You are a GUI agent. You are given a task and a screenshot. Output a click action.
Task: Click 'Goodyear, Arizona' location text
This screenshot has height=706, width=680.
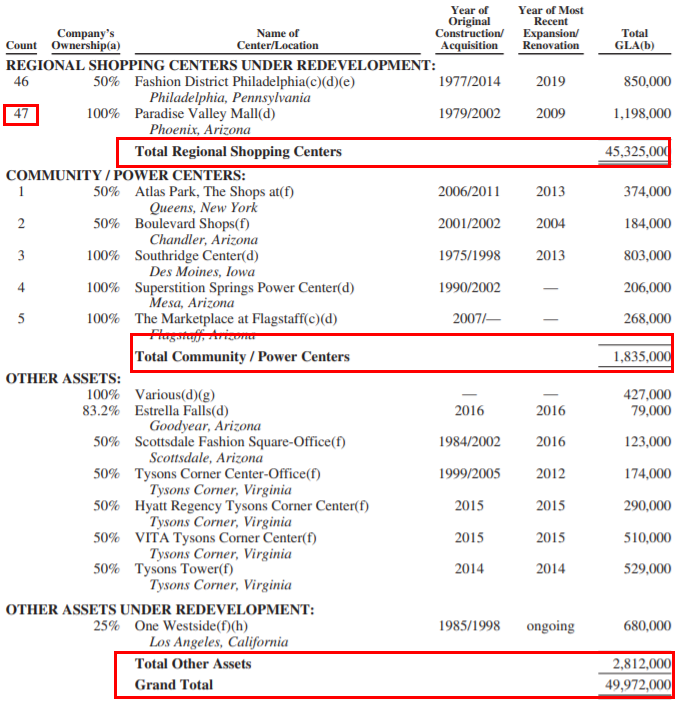[205, 426]
